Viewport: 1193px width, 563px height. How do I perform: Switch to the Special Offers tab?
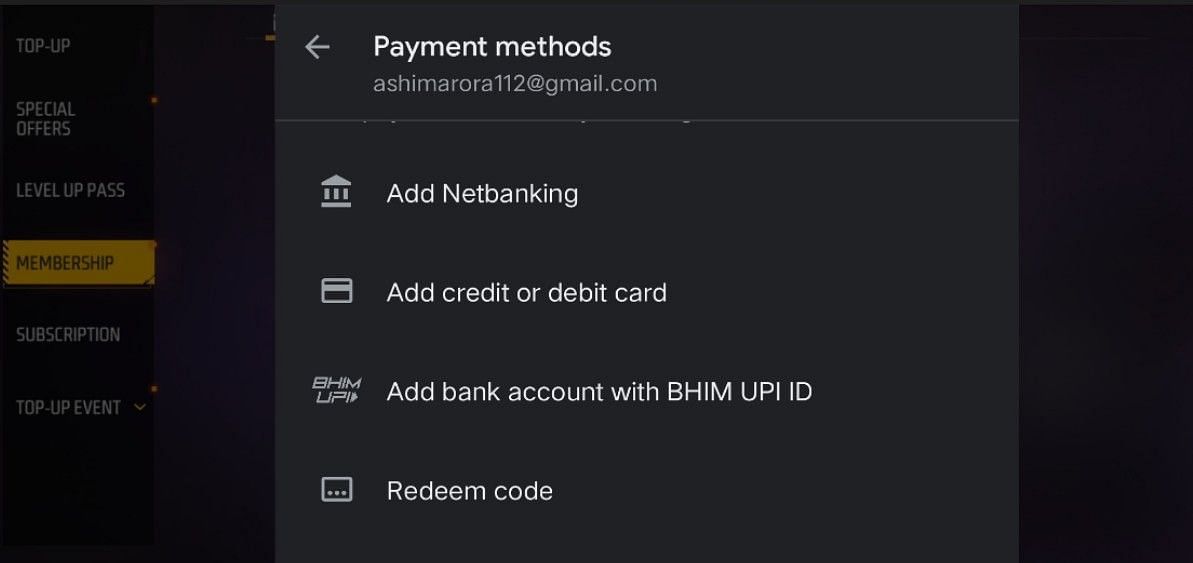pyautogui.click(x=44, y=119)
